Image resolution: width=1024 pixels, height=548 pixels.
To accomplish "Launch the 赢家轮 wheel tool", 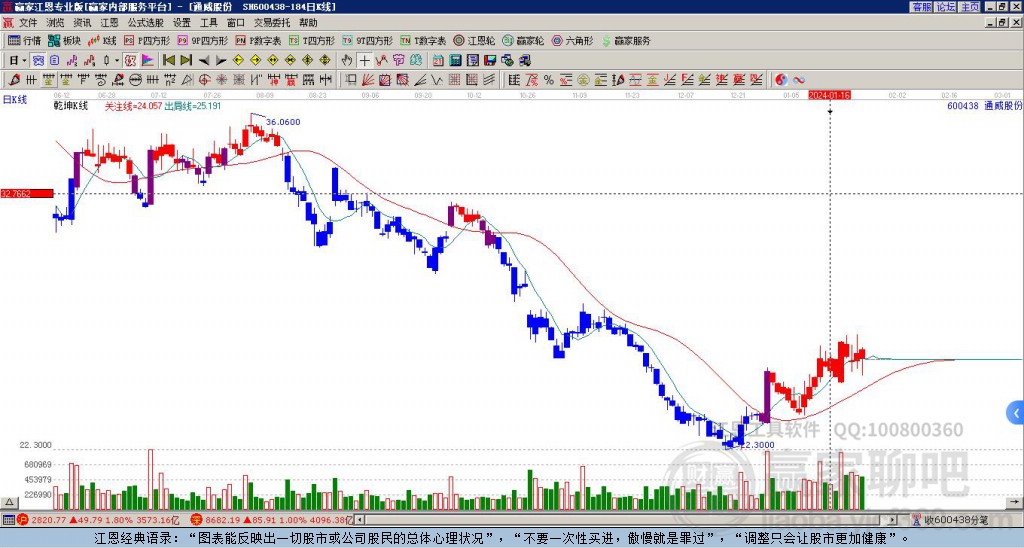I will tap(523, 40).
